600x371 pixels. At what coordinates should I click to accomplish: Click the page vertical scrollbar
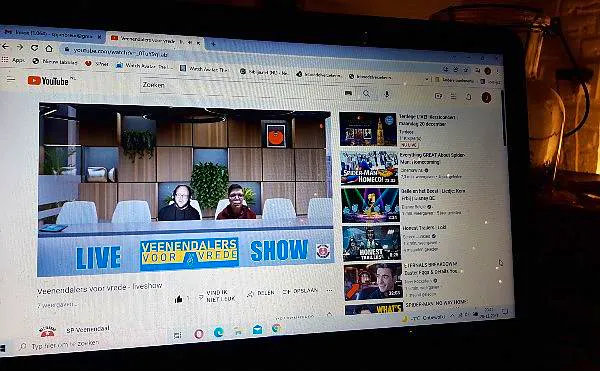point(503,119)
